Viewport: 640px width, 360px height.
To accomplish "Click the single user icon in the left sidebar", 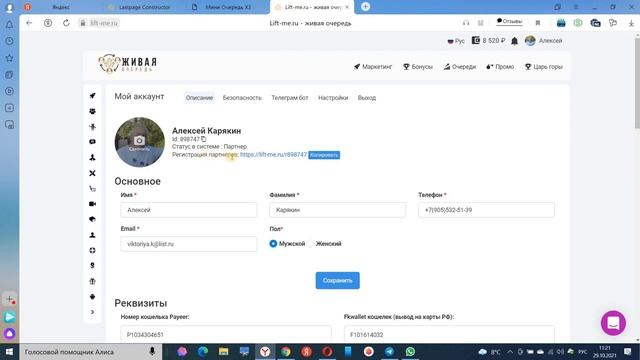I will coord(93,235).
